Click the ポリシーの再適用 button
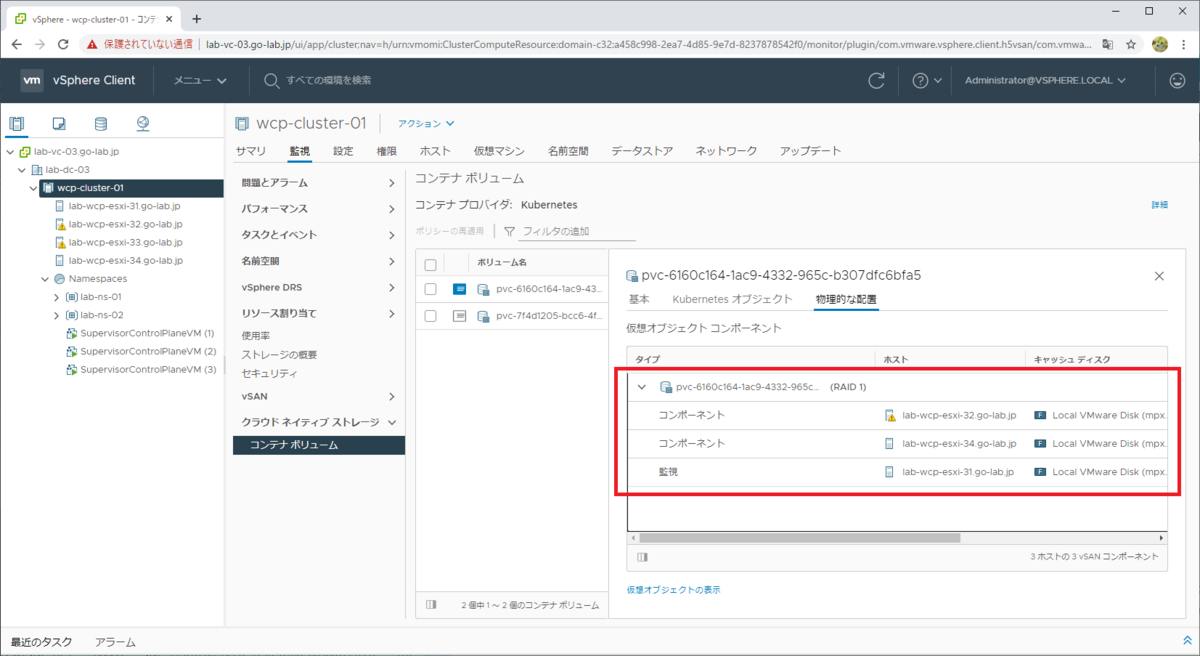Screen dimensions: 1200x656 pyautogui.click(x=449, y=231)
